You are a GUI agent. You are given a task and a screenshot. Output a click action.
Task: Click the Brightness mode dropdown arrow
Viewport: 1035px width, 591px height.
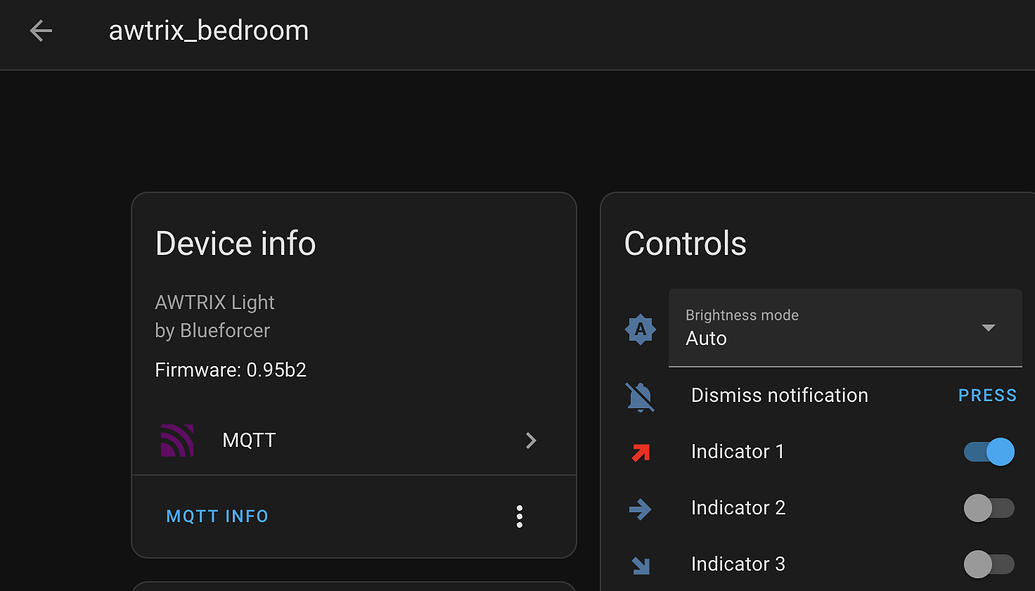click(988, 327)
